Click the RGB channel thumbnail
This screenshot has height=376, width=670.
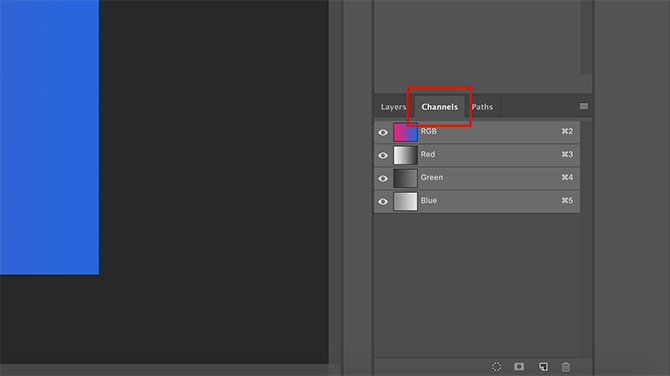(405, 132)
